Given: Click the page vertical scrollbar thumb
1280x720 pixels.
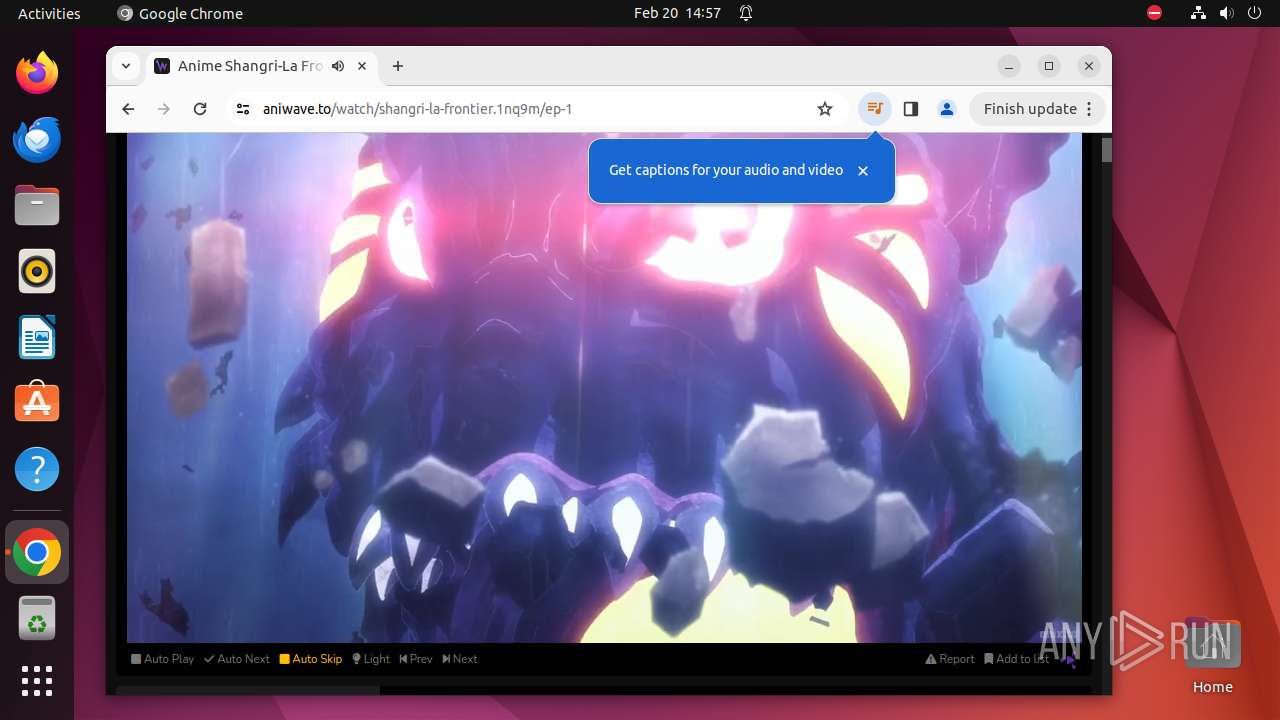Looking at the screenshot, I should pos(1107,150).
